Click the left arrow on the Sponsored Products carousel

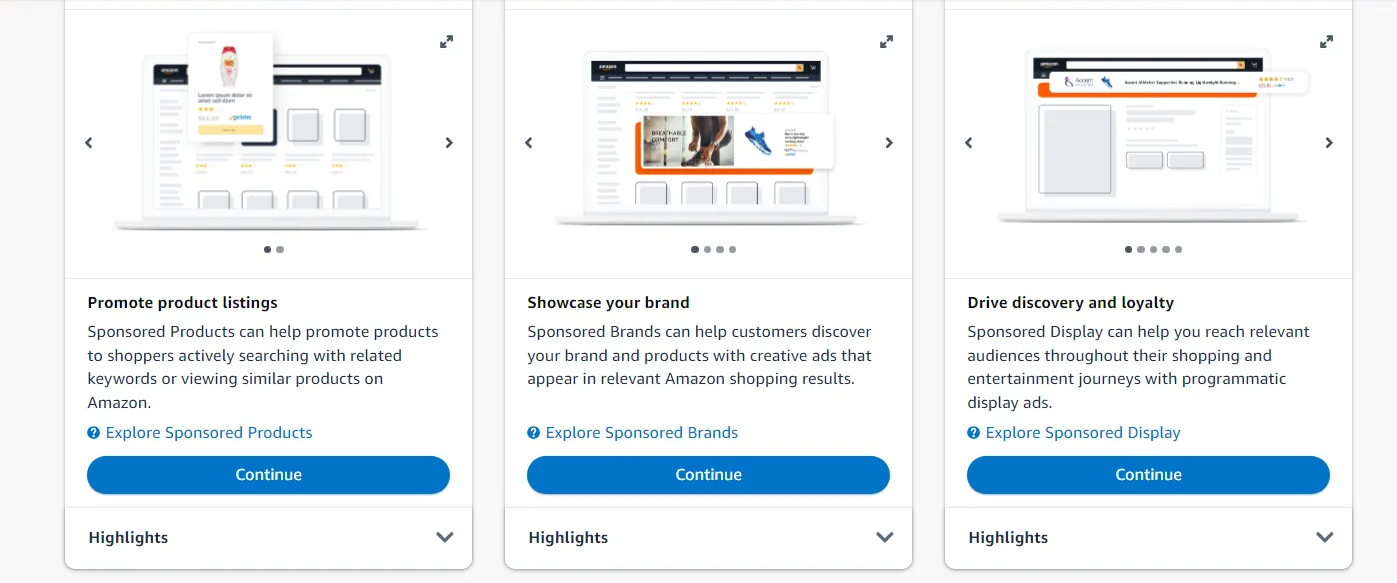point(88,142)
